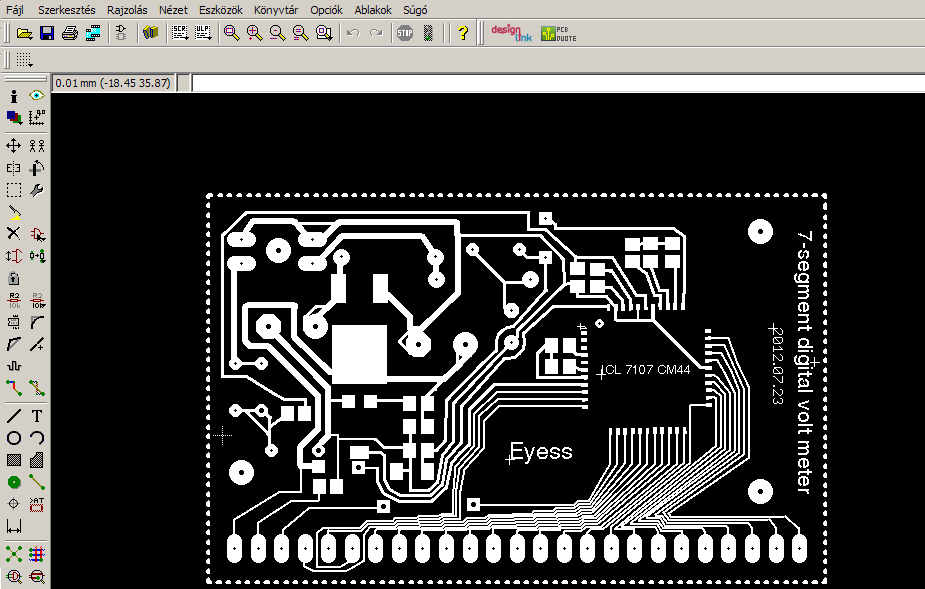Select the Group selection tool
This screenshot has height=589, width=925.
point(14,190)
